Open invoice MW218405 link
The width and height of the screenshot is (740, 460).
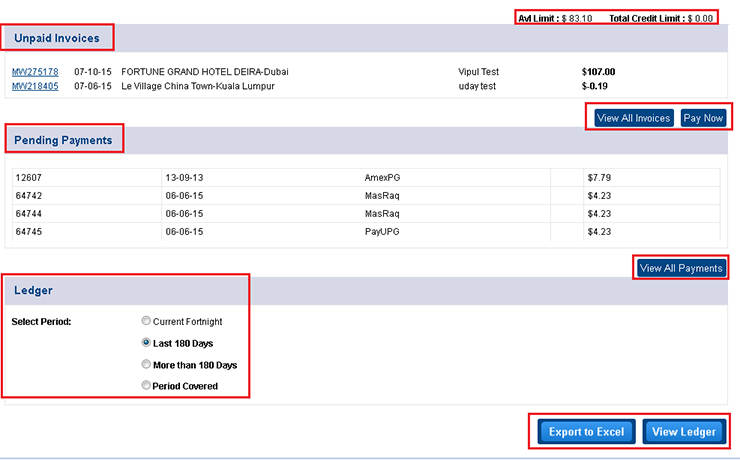click(x=35, y=86)
